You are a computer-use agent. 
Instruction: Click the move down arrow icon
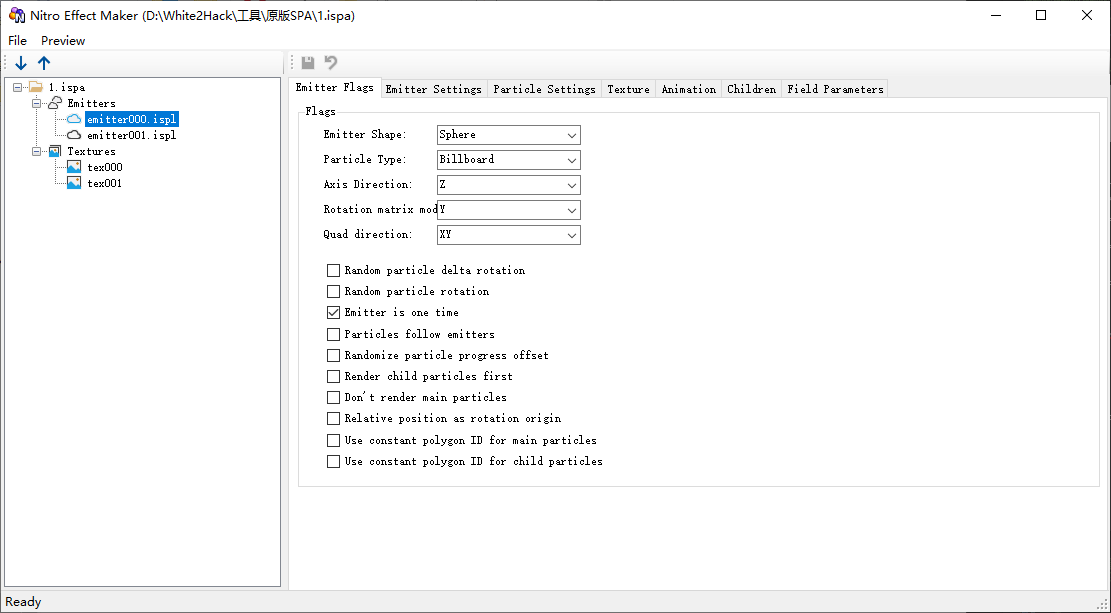tap(21, 63)
